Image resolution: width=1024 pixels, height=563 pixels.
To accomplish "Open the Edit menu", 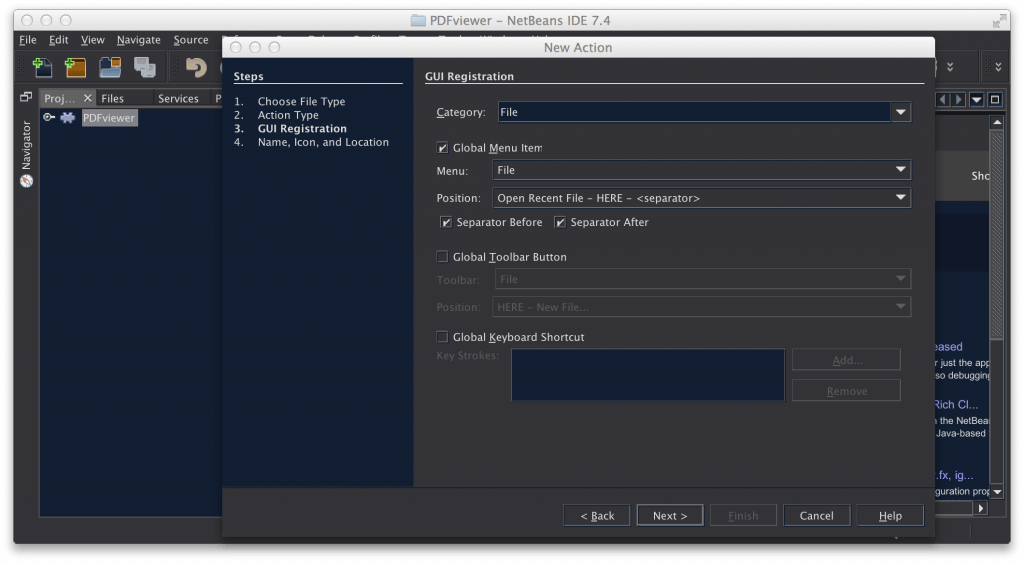I will (x=58, y=40).
